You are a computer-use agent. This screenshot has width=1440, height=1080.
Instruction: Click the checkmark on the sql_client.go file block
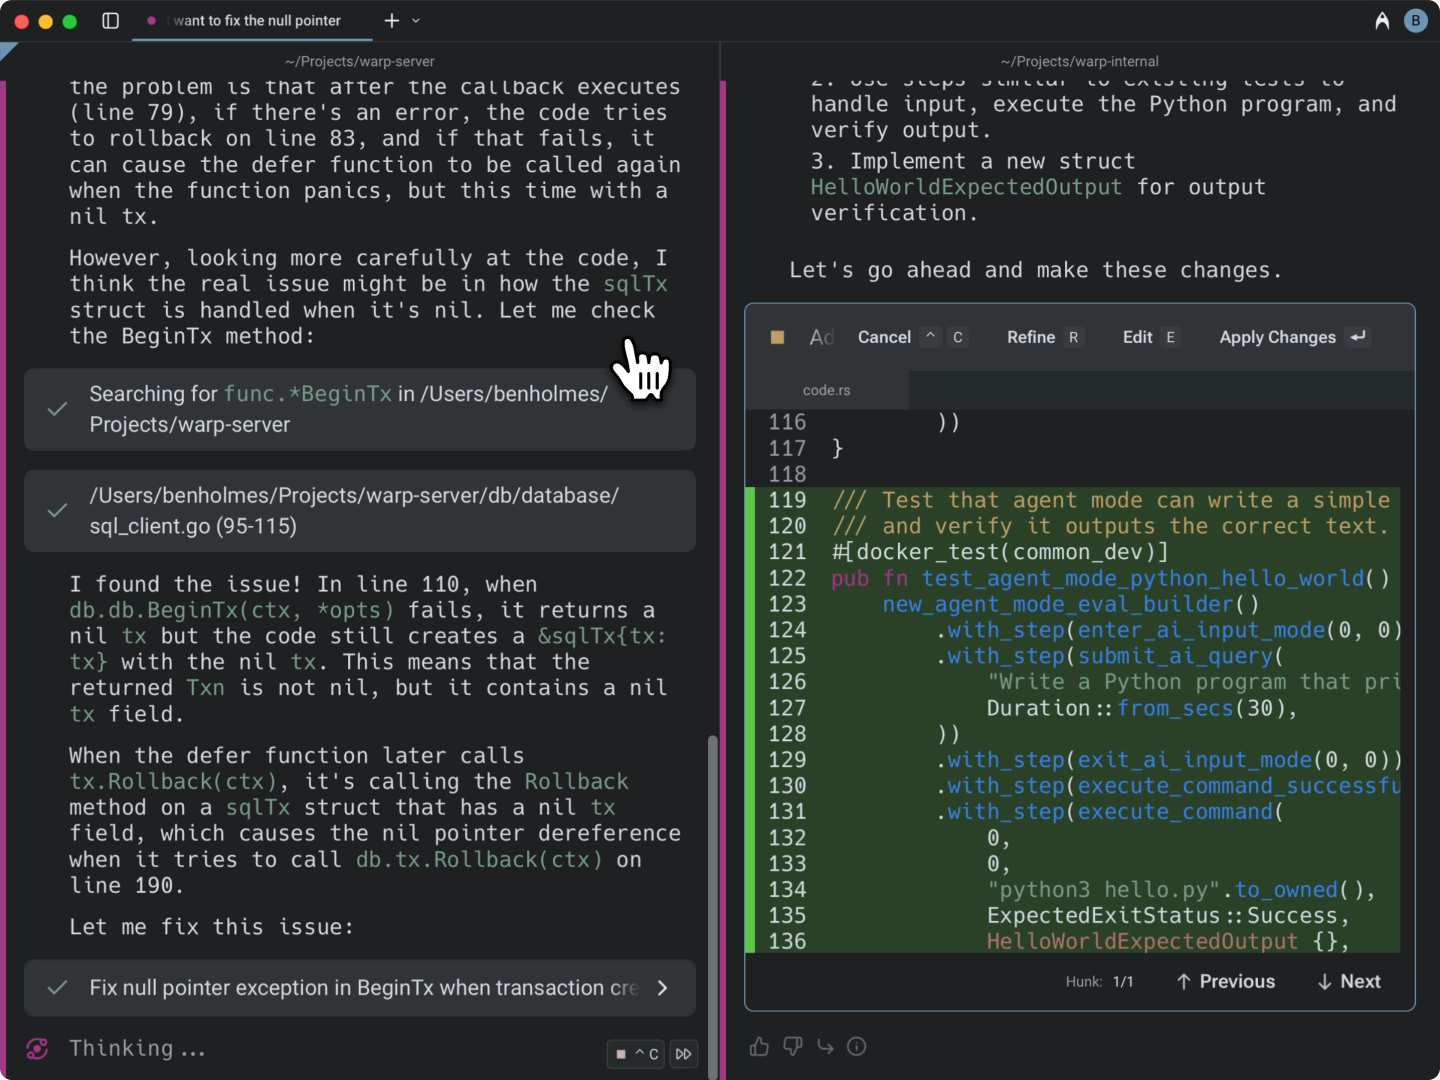pos(58,510)
